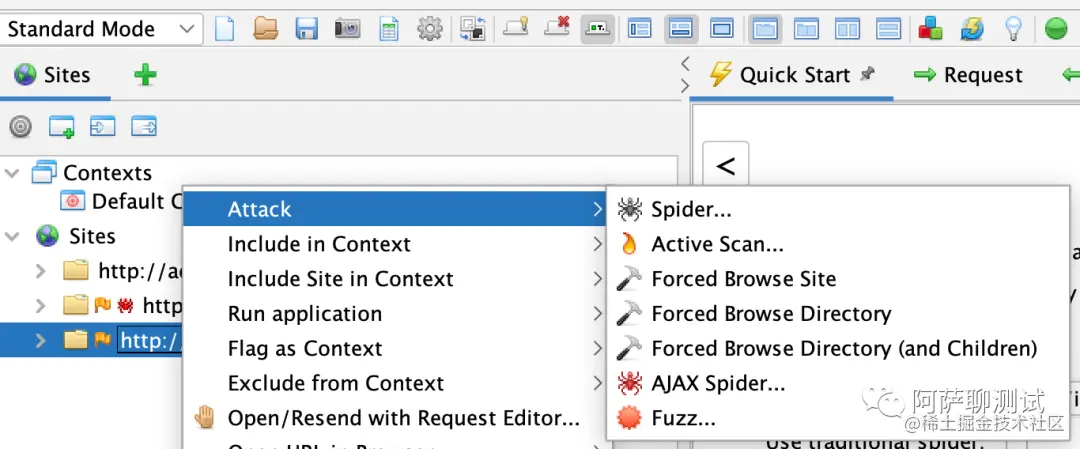Expand the first http://a site folder
This screenshot has width=1080, height=449.
click(x=41, y=271)
